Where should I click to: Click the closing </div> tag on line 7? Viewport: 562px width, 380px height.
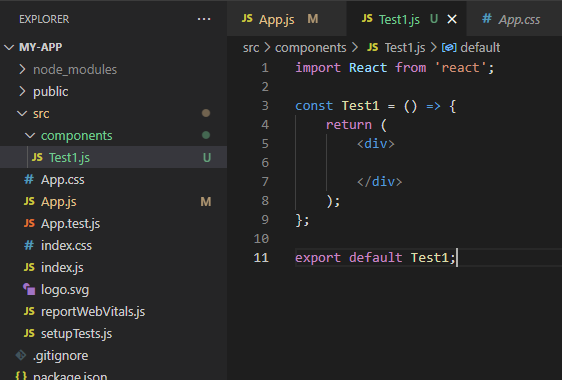pyautogui.click(x=379, y=182)
